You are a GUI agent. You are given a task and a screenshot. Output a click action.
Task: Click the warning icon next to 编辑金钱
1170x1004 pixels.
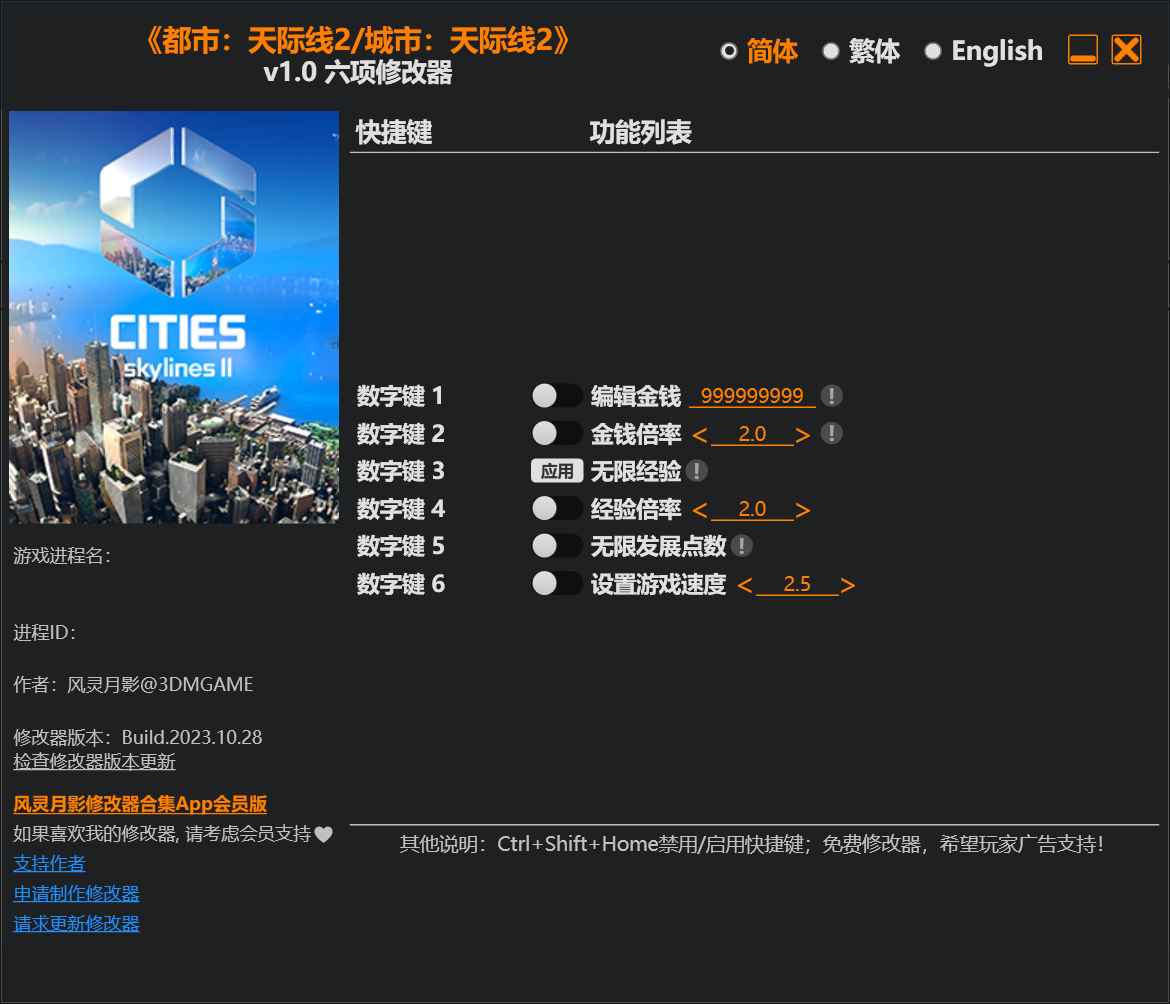831,396
